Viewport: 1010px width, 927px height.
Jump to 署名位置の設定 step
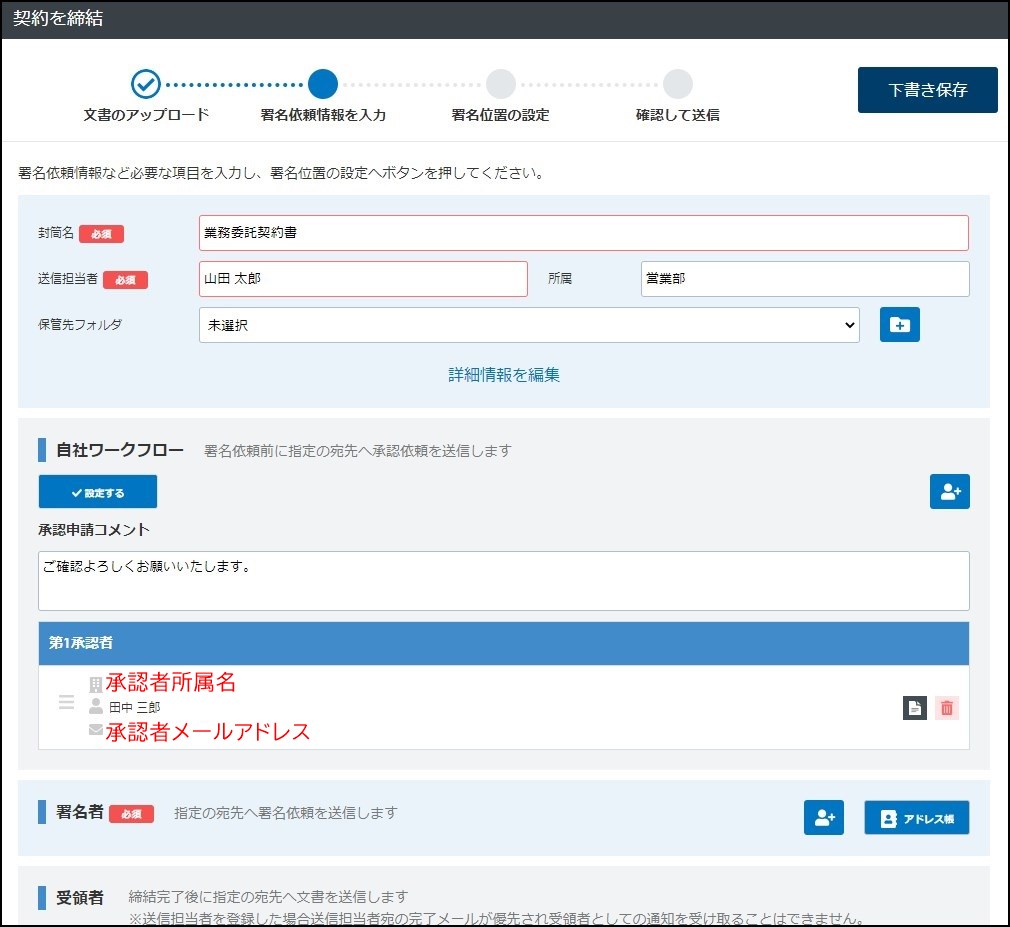pyautogui.click(x=500, y=84)
